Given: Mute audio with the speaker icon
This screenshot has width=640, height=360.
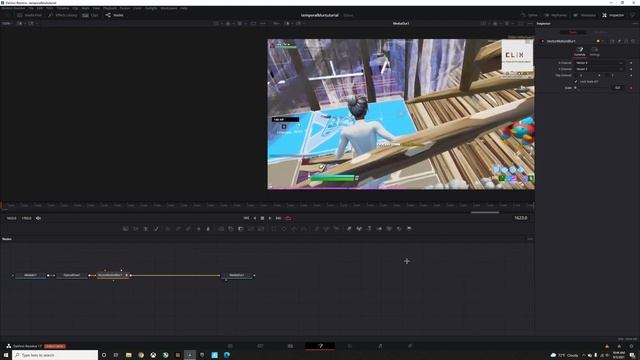Looking at the screenshot, I should coord(38,218).
